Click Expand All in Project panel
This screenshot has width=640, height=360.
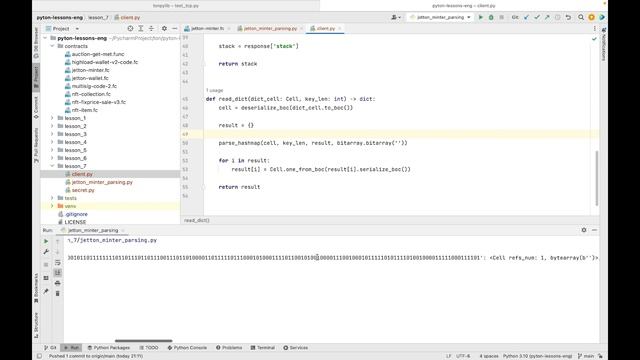tap(141, 29)
